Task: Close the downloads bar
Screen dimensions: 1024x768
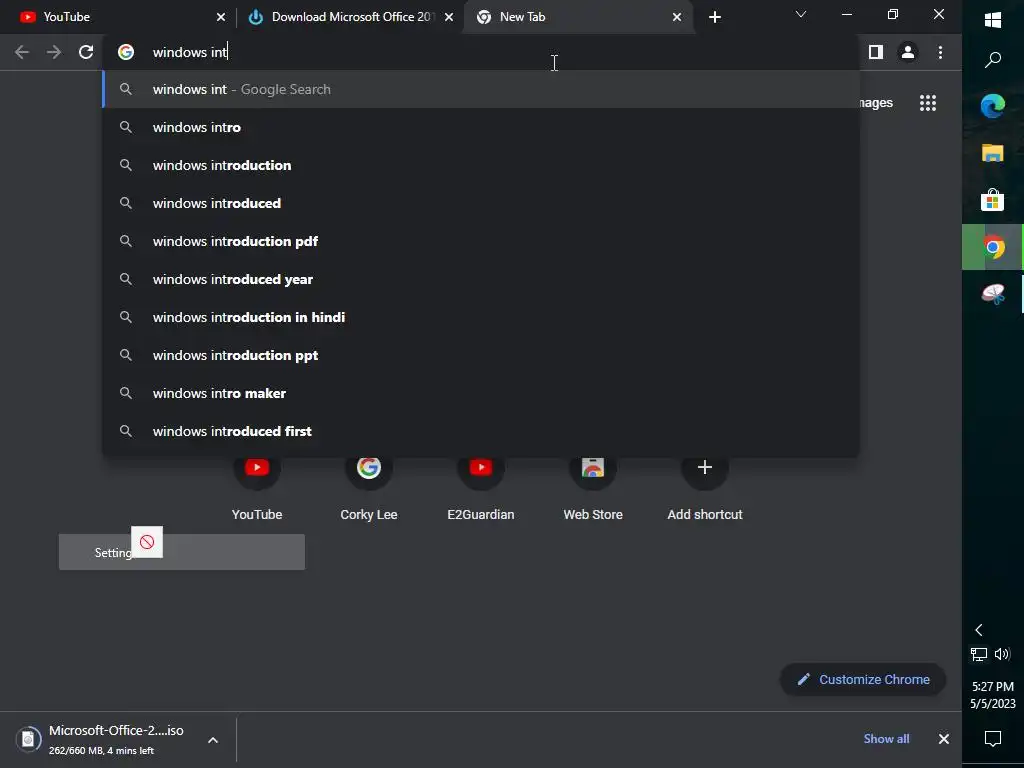Action: (944, 739)
